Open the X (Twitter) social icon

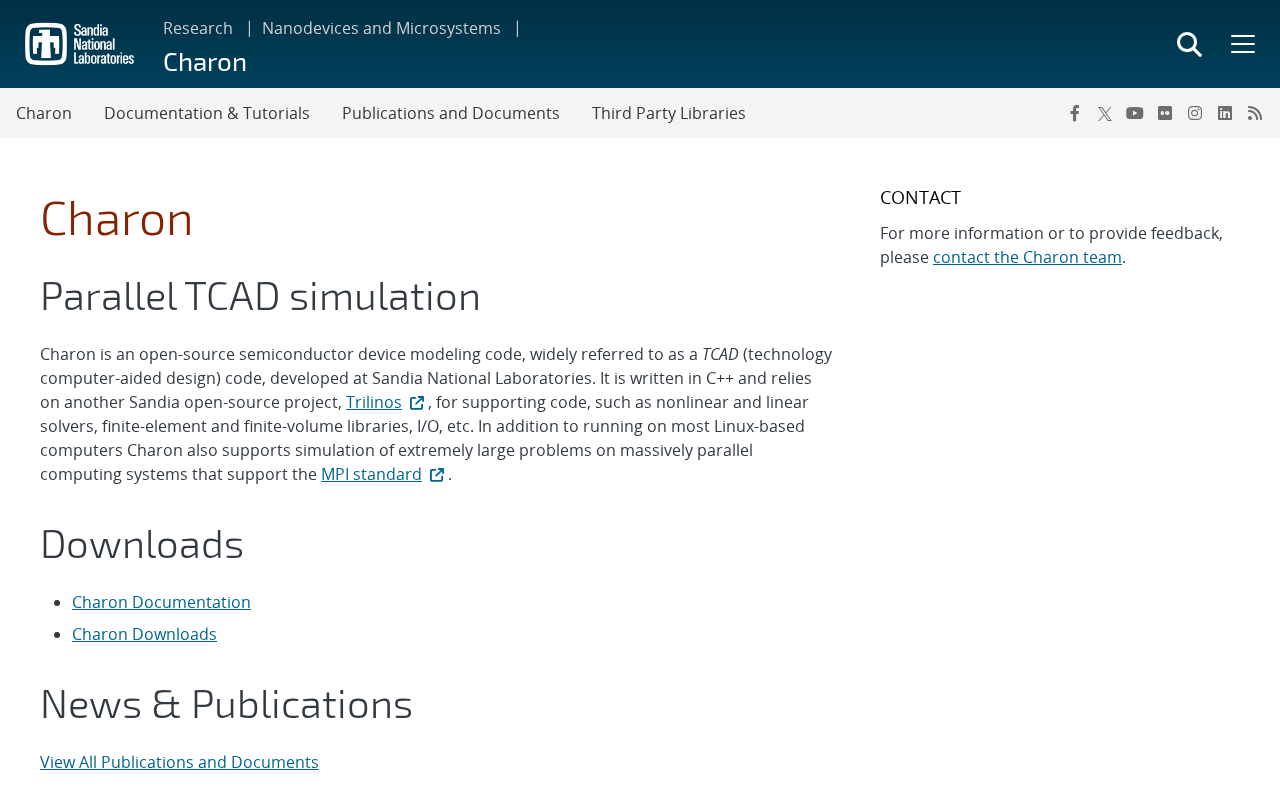1104,113
